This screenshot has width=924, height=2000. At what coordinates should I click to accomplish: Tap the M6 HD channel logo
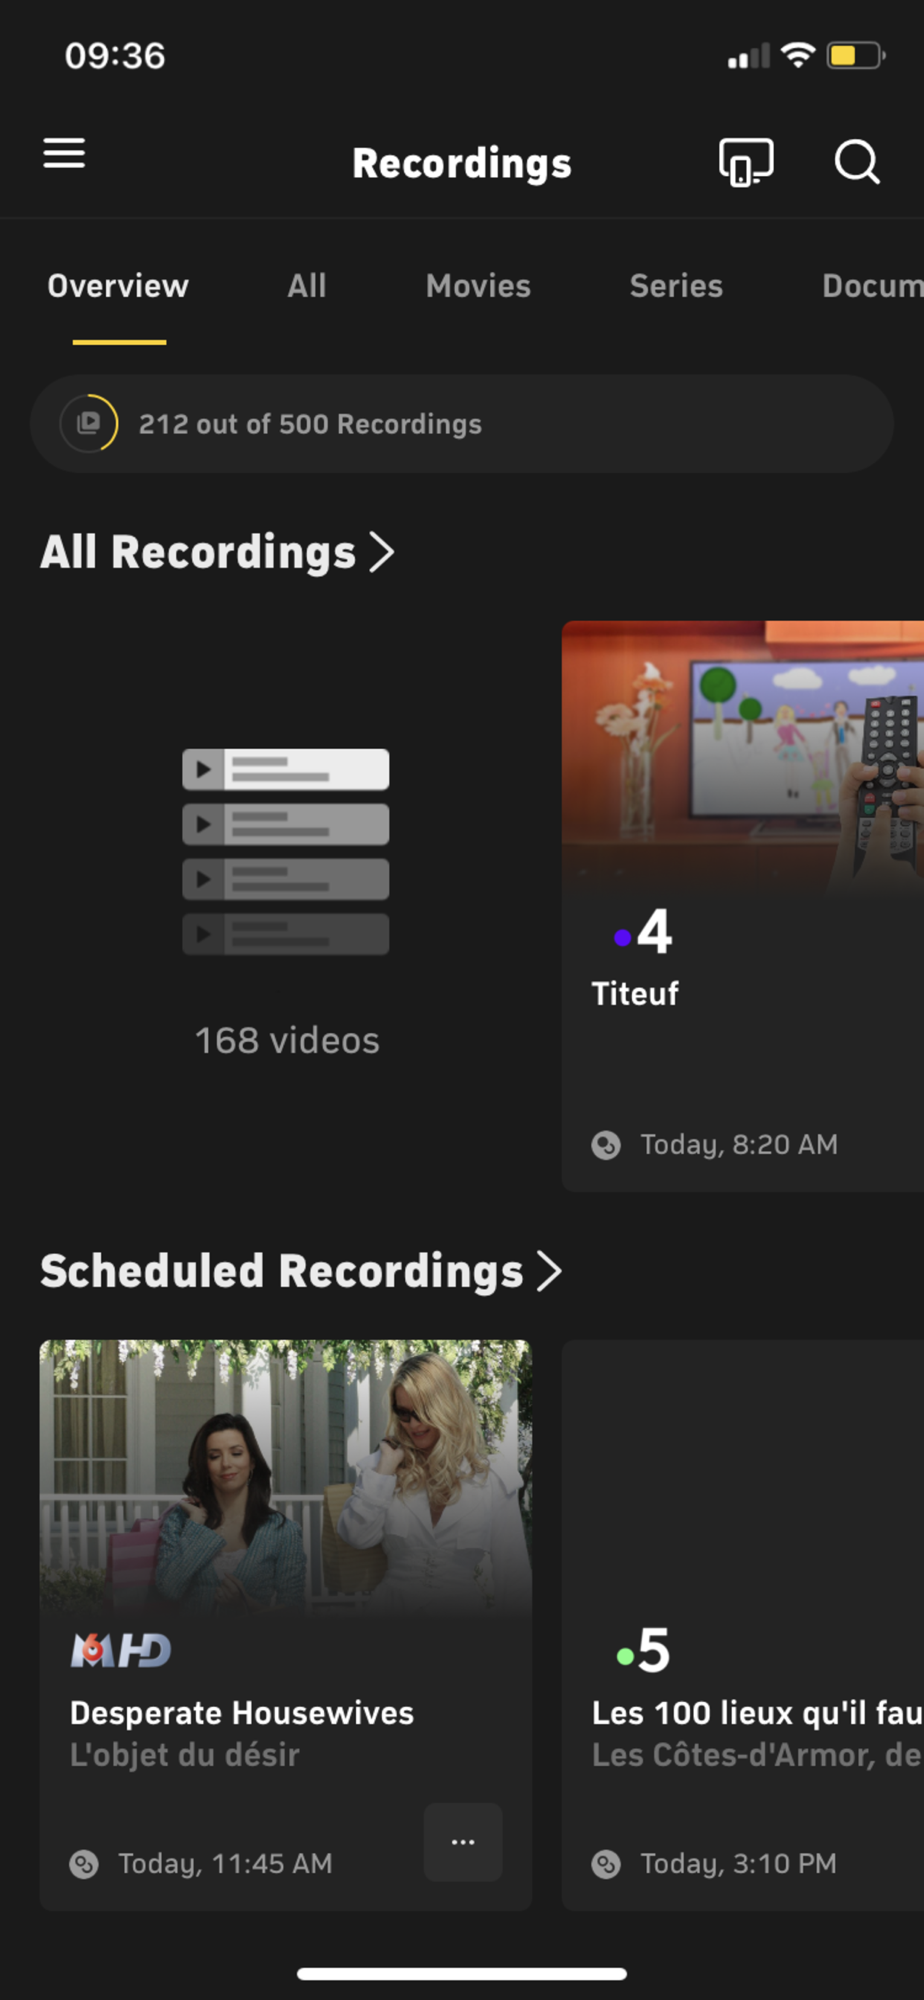tap(121, 1650)
